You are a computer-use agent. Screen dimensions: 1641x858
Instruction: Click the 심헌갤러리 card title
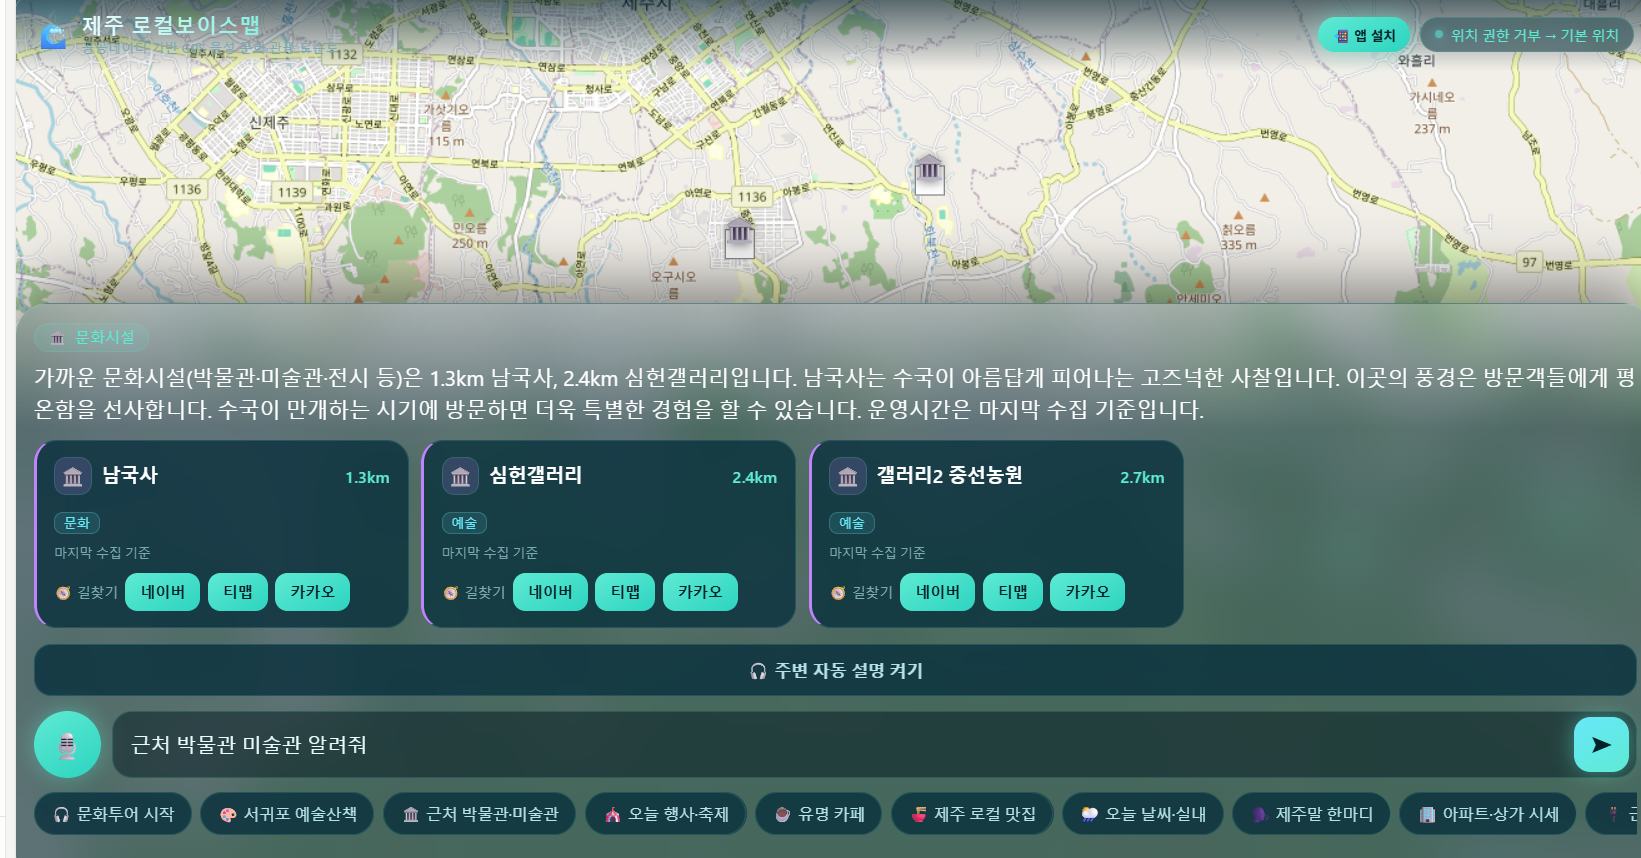click(x=536, y=475)
